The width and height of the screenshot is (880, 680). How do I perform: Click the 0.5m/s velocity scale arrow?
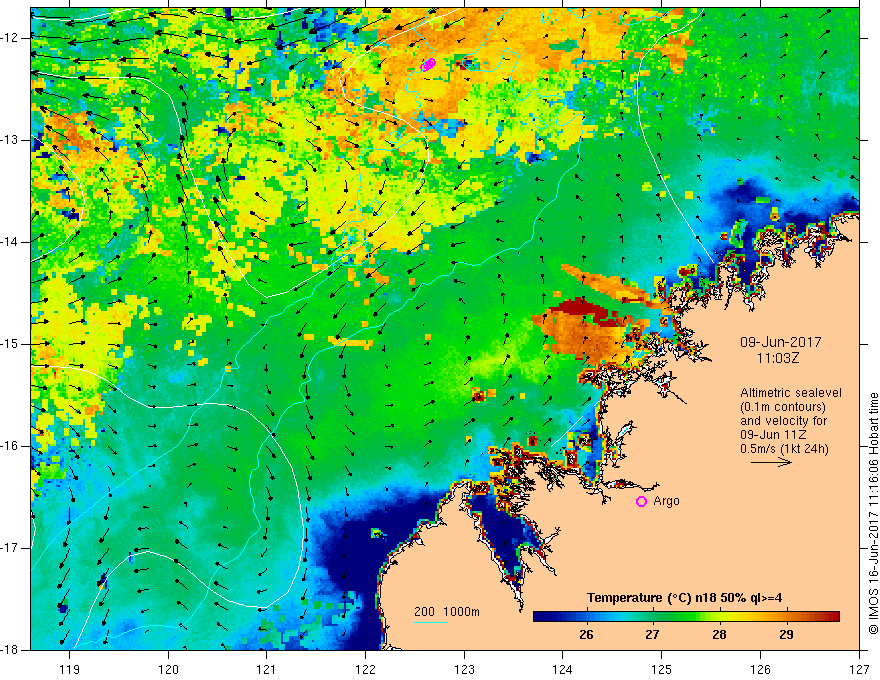(771, 462)
